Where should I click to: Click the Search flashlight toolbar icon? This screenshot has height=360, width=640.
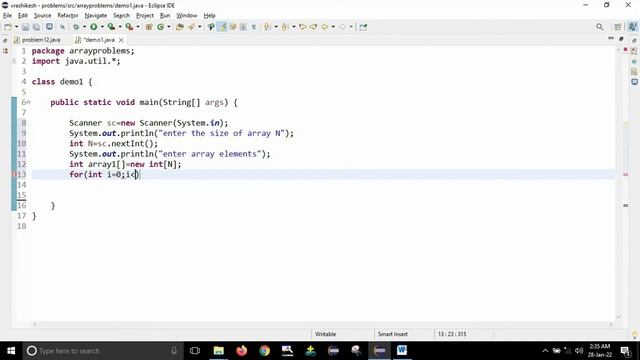[191, 27]
